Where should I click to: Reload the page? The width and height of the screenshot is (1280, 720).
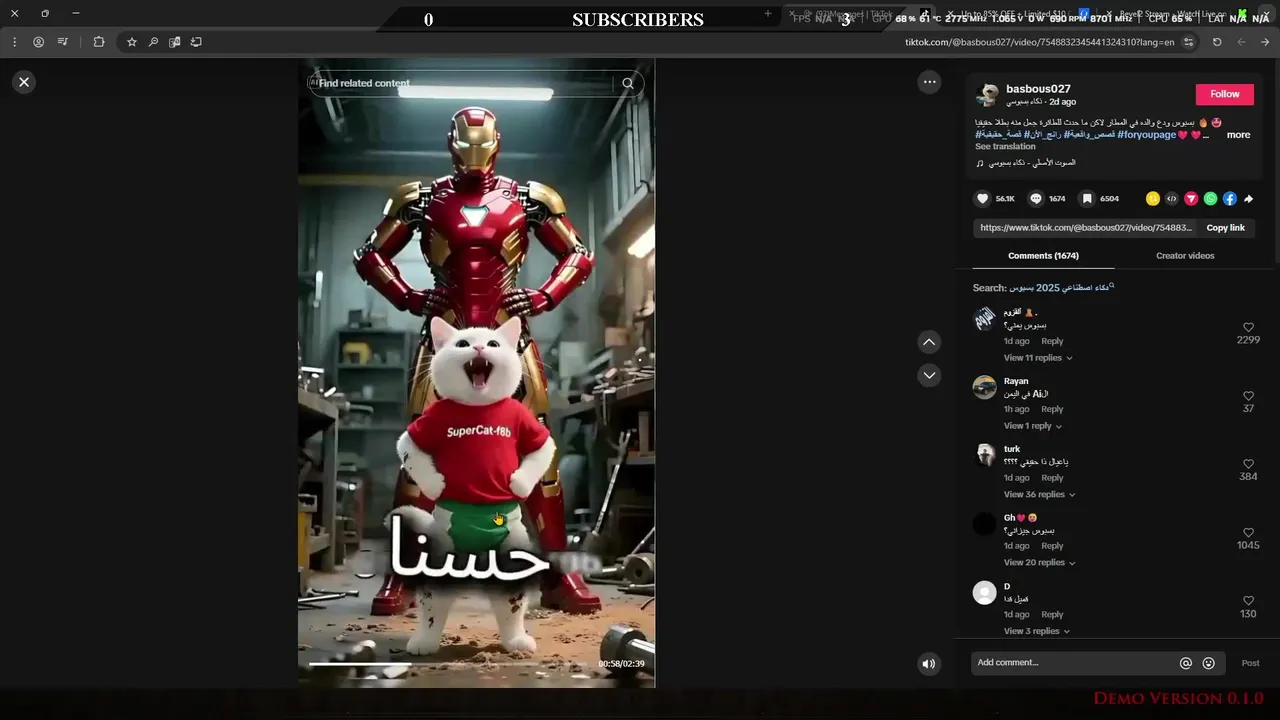(1217, 42)
